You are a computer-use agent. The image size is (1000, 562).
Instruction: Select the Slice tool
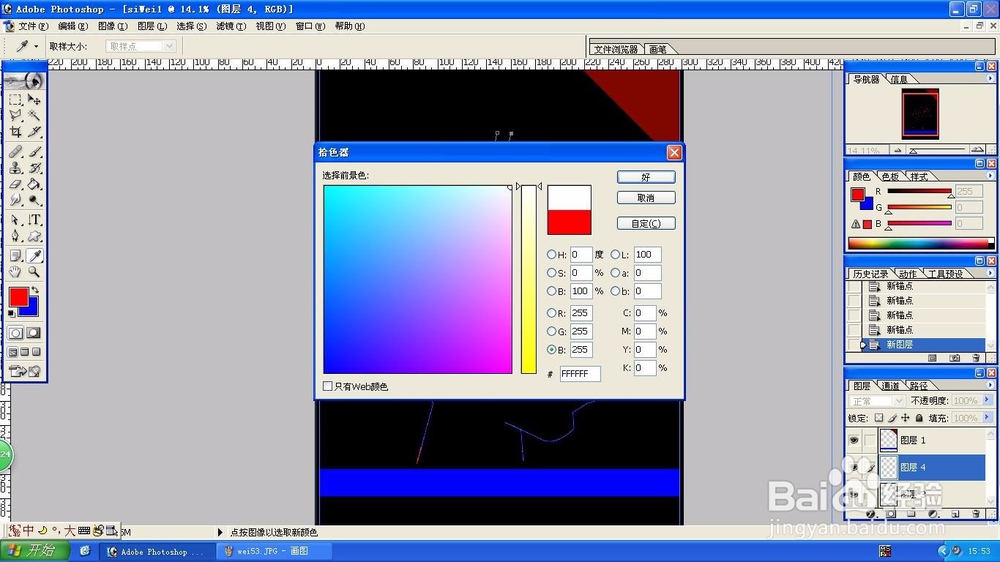34,131
